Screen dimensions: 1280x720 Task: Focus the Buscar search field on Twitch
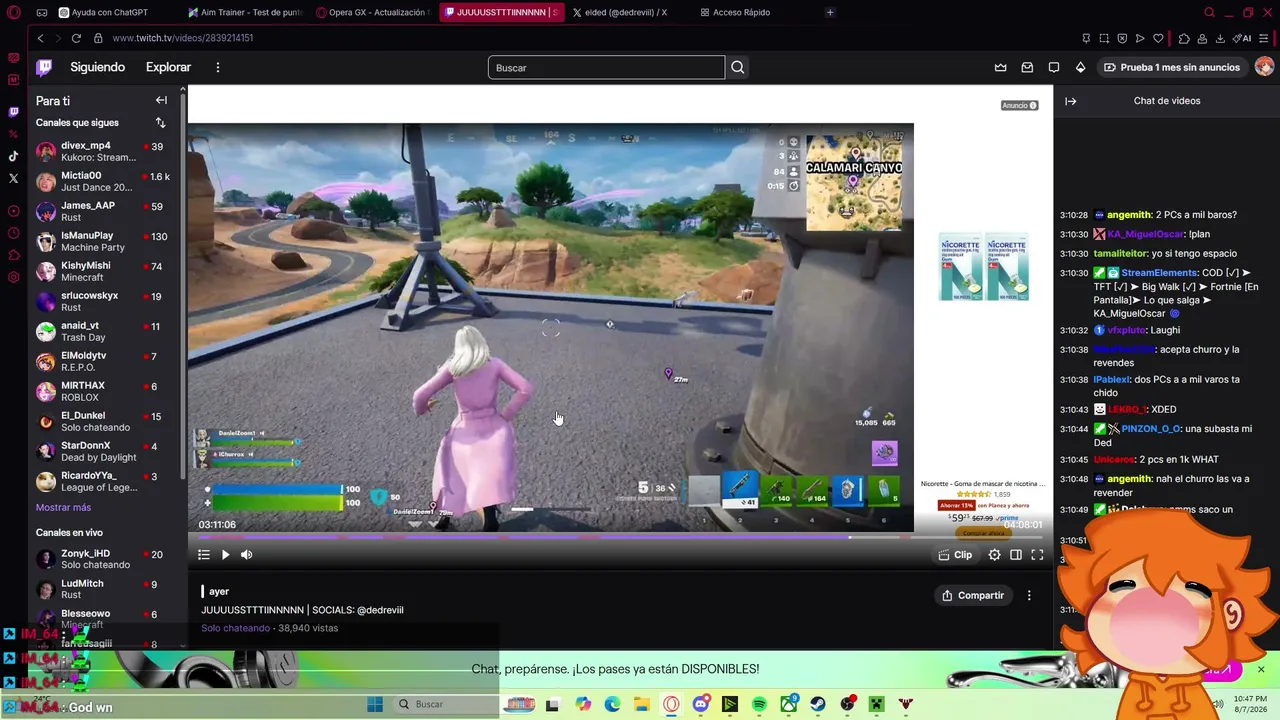pos(606,67)
